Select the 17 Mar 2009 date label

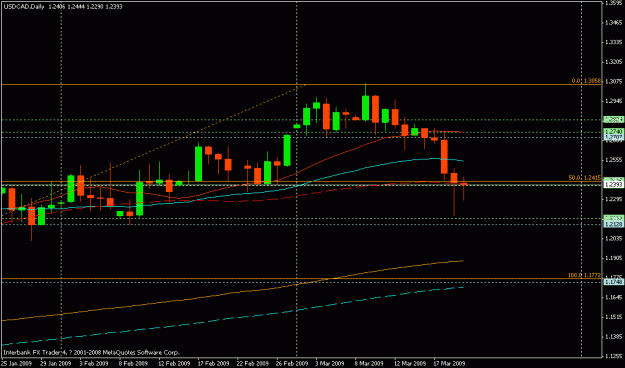[449, 363]
